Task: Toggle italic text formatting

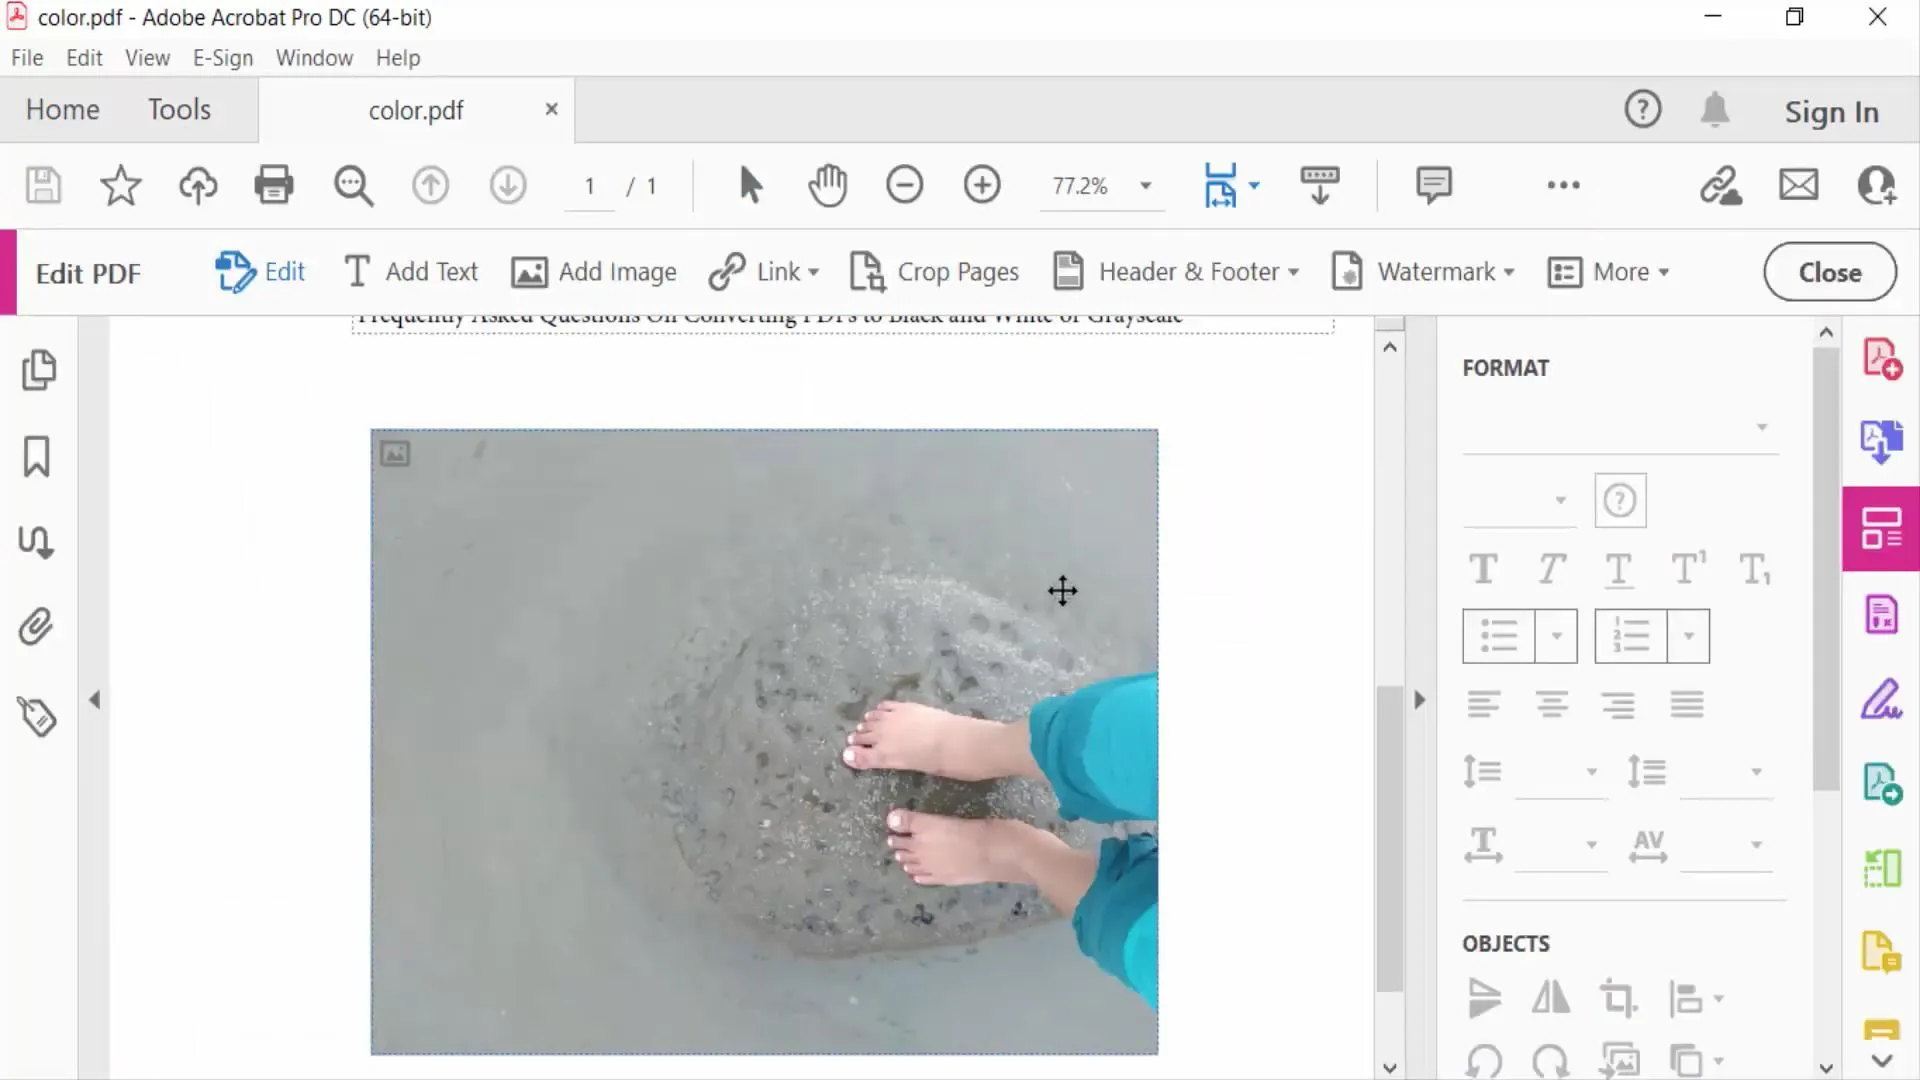Action: click(x=1550, y=568)
